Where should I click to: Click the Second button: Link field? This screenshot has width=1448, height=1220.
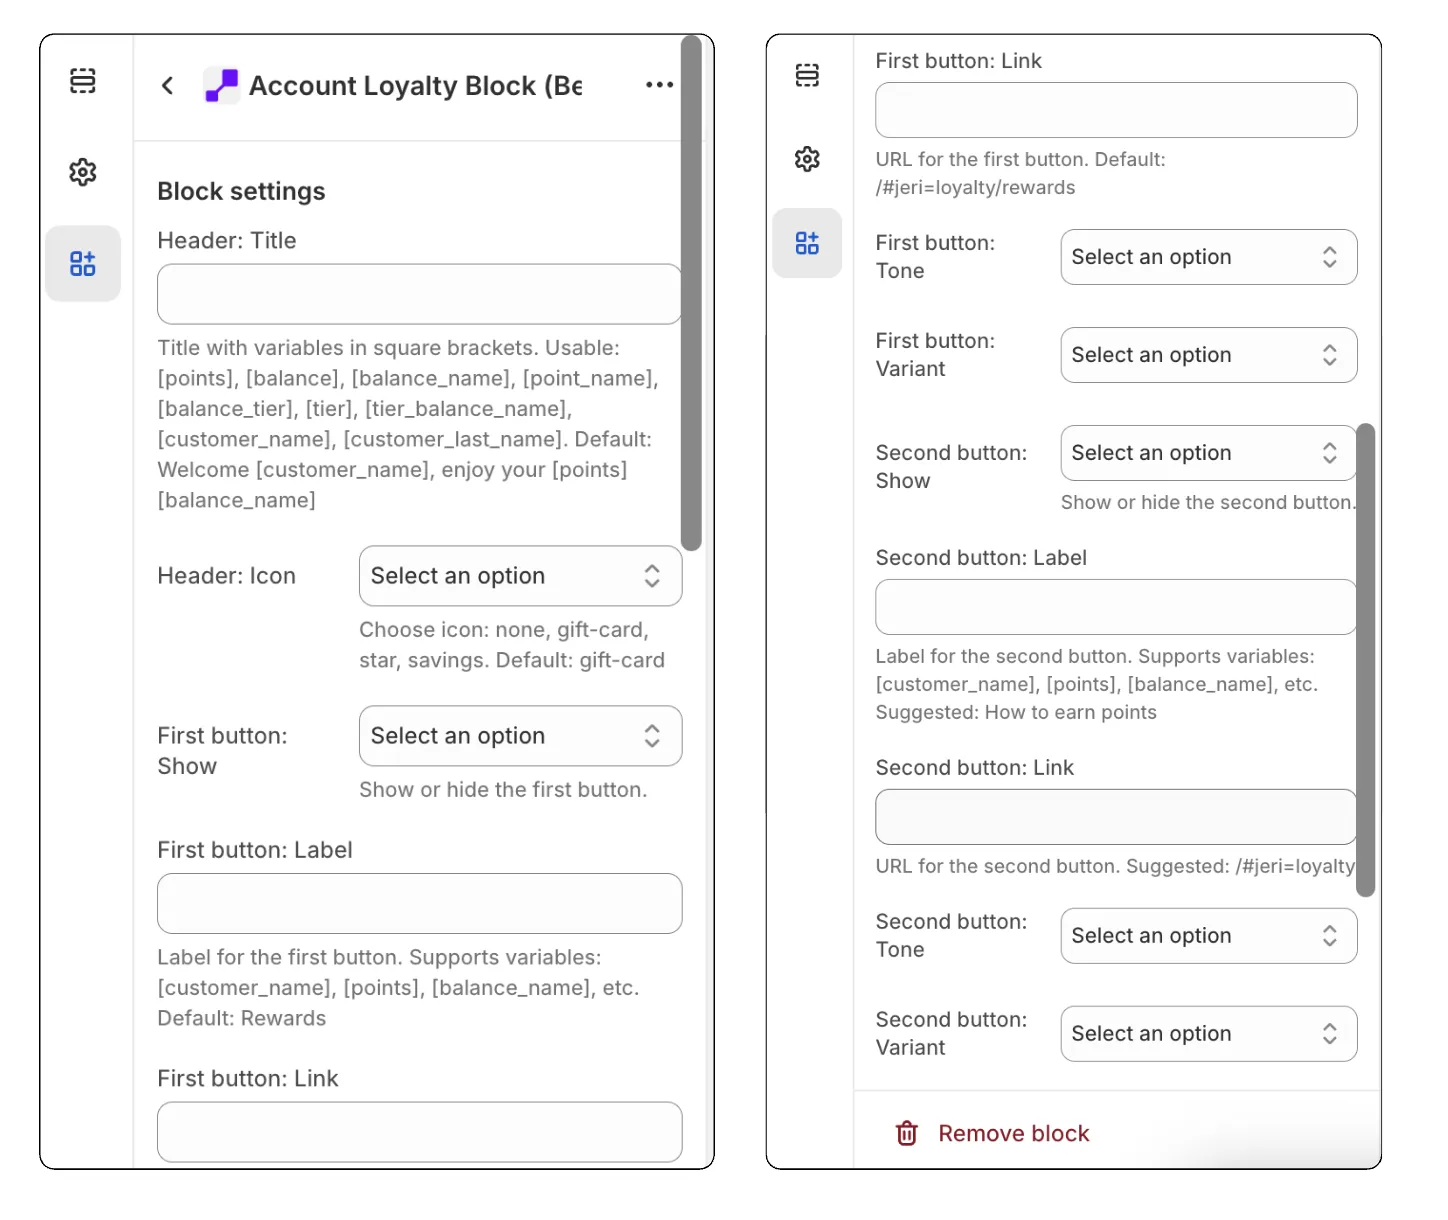[x=1115, y=817]
